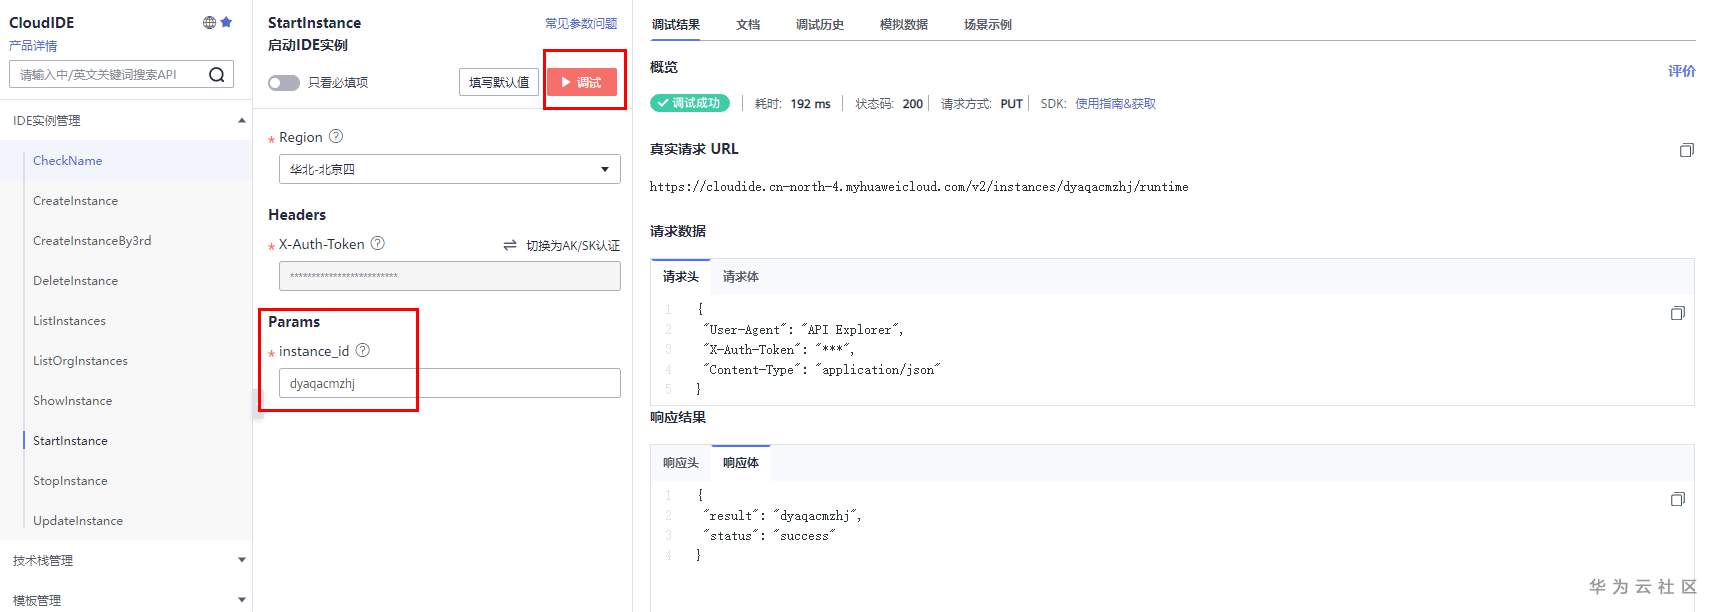Click the search magnifier icon in API search

pyautogui.click(x=216, y=75)
